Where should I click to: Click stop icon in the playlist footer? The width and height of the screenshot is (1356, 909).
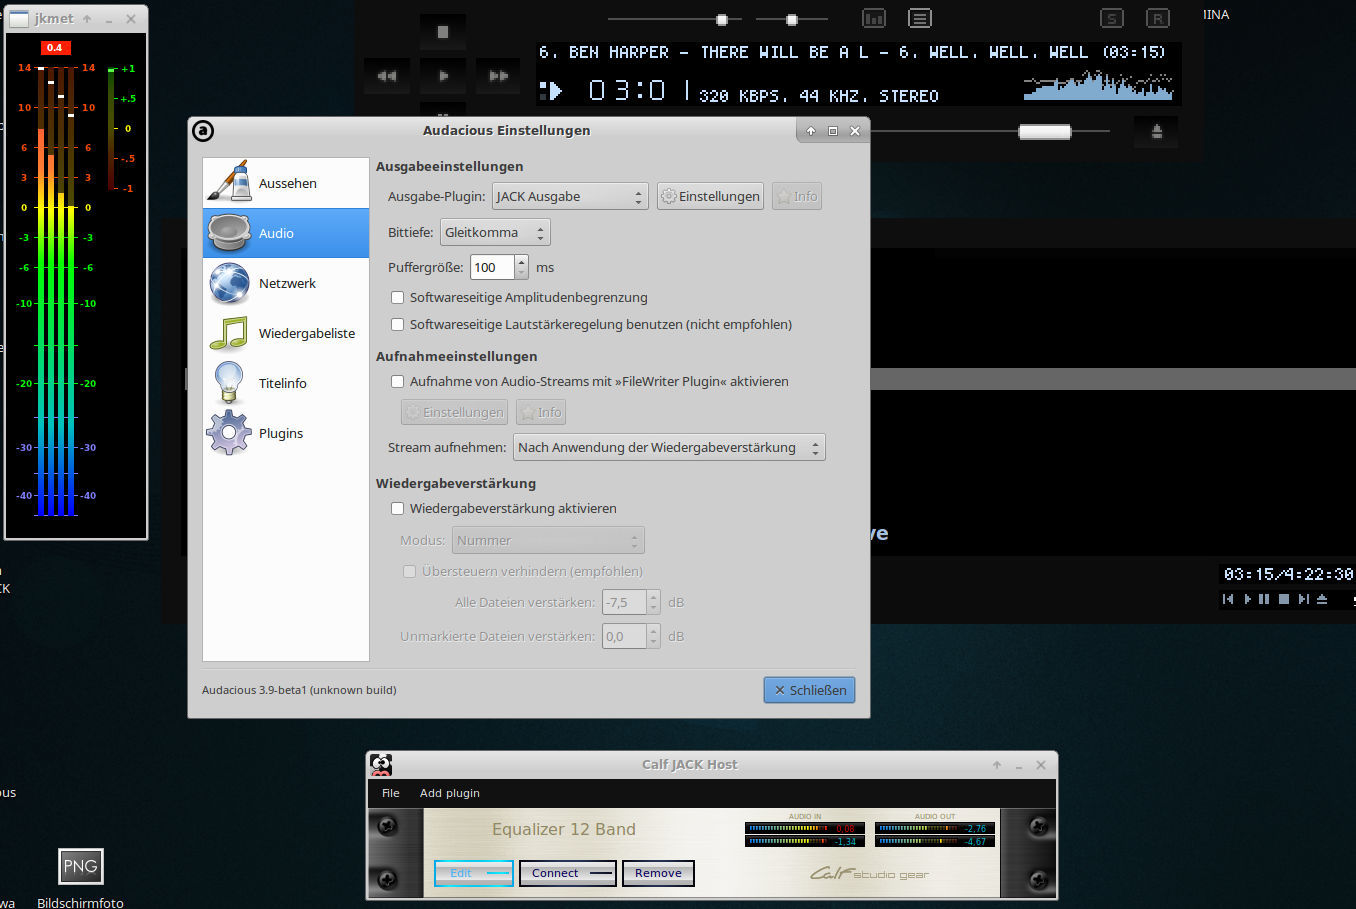pos(1284,599)
